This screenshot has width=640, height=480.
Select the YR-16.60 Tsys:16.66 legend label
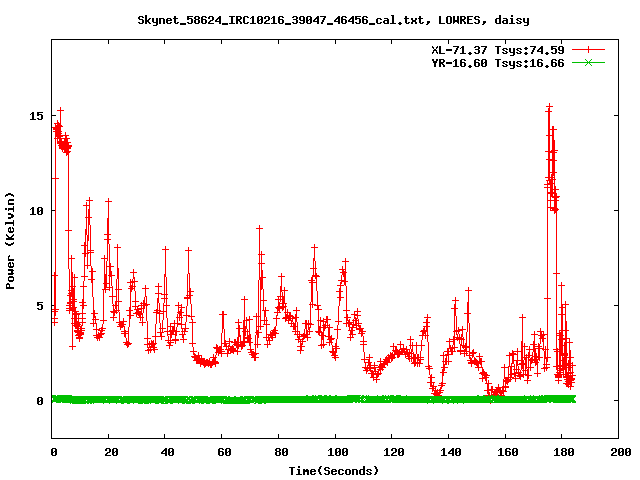[498, 63]
